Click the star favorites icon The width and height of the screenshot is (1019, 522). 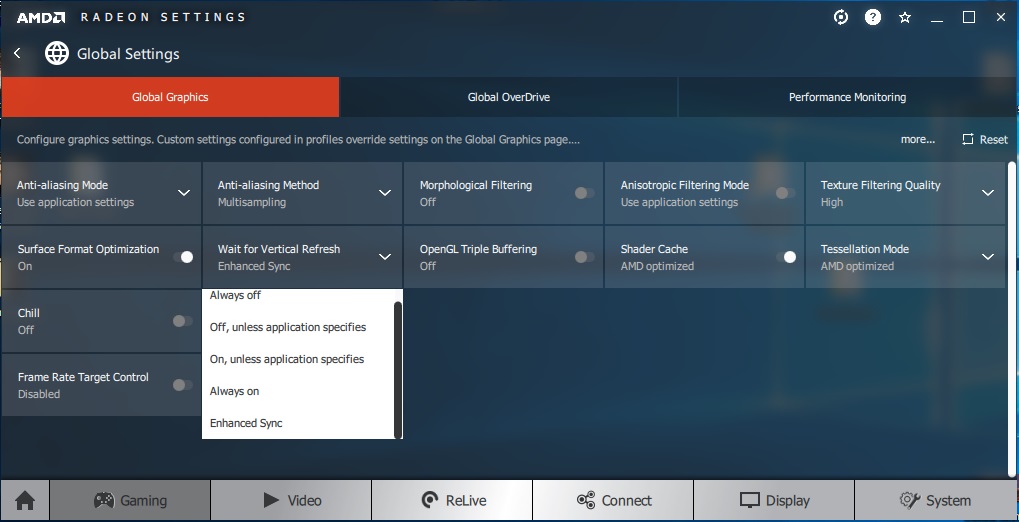905,17
